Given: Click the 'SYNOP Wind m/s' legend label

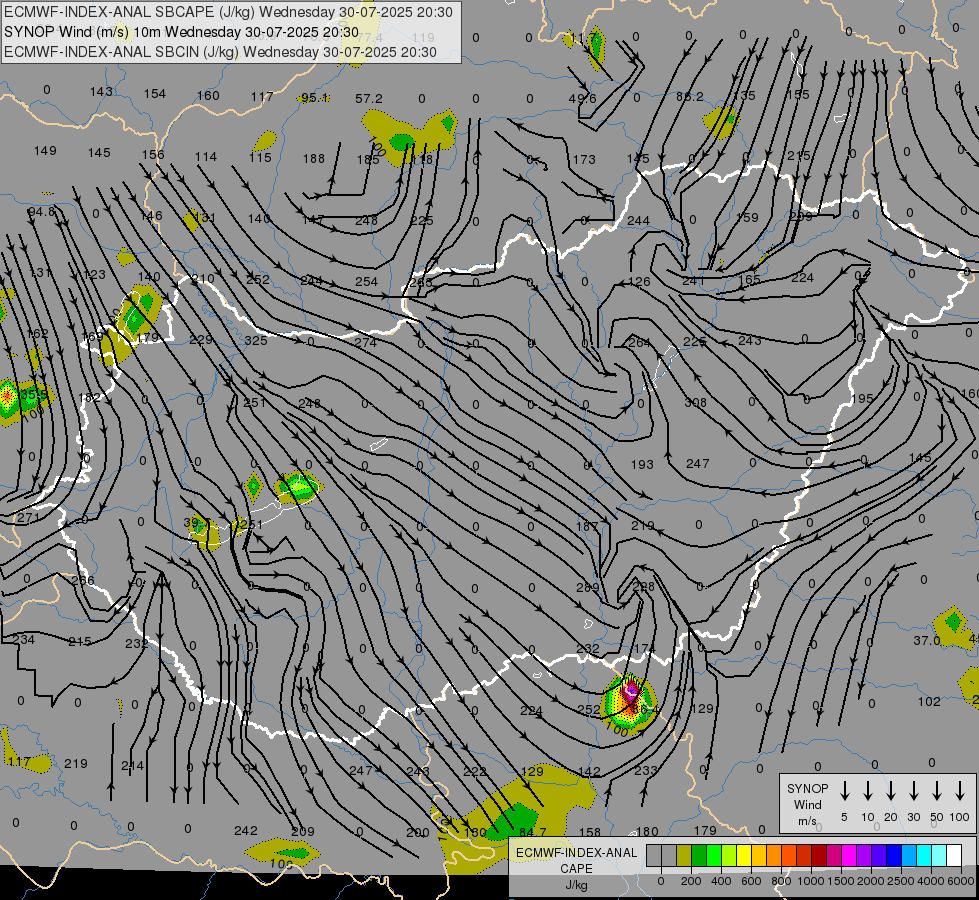Looking at the screenshot, I should pyautogui.click(x=807, y=805).
